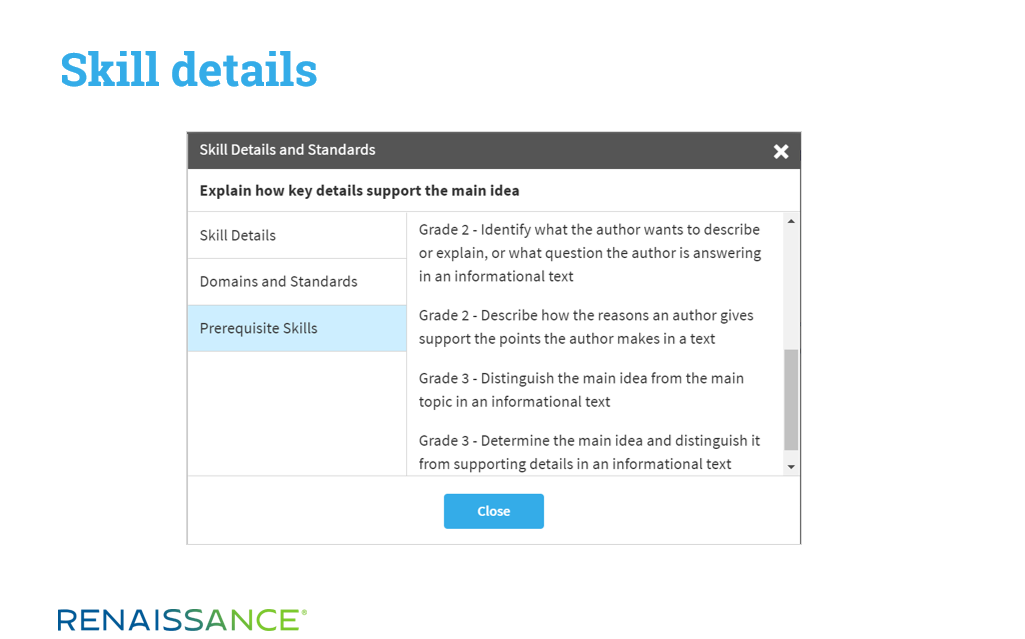
Task: Click the scrollbar down arrow
Action: point(791,467)
